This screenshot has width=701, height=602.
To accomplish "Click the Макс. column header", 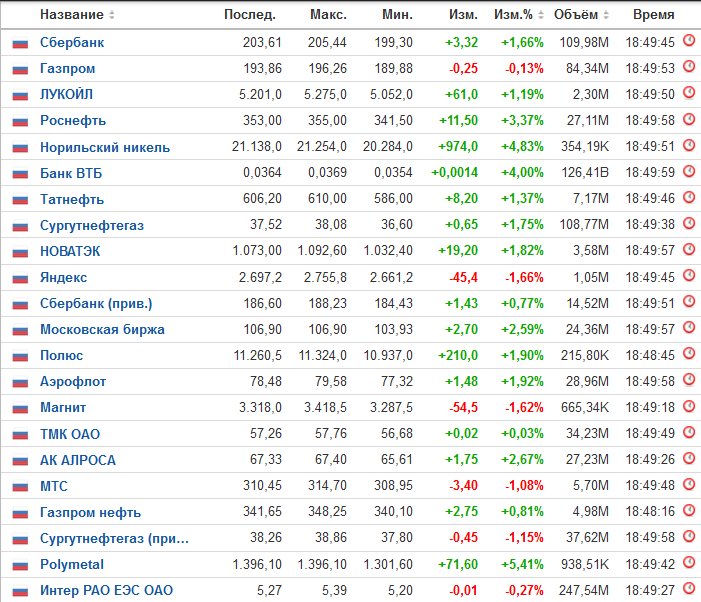I will coord(329,15).
